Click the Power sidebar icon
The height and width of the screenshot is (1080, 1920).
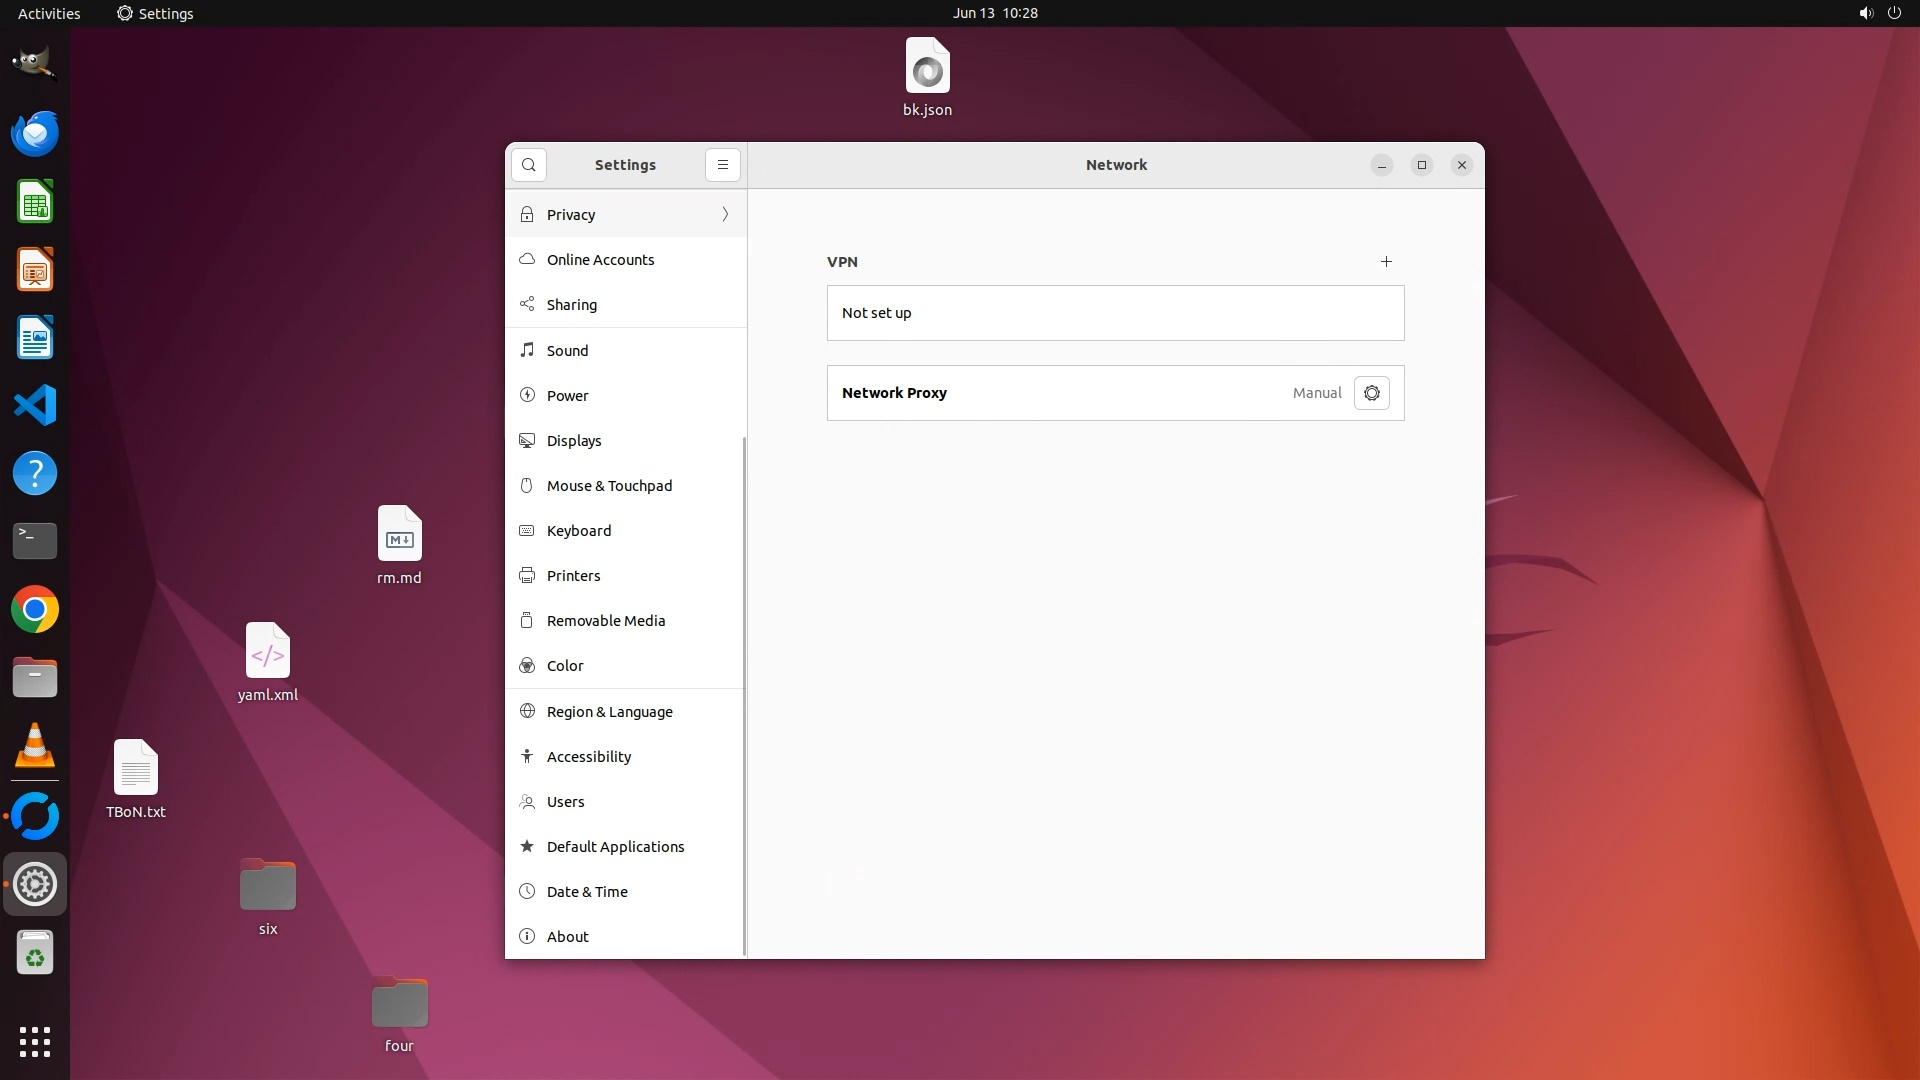[527, 396]
